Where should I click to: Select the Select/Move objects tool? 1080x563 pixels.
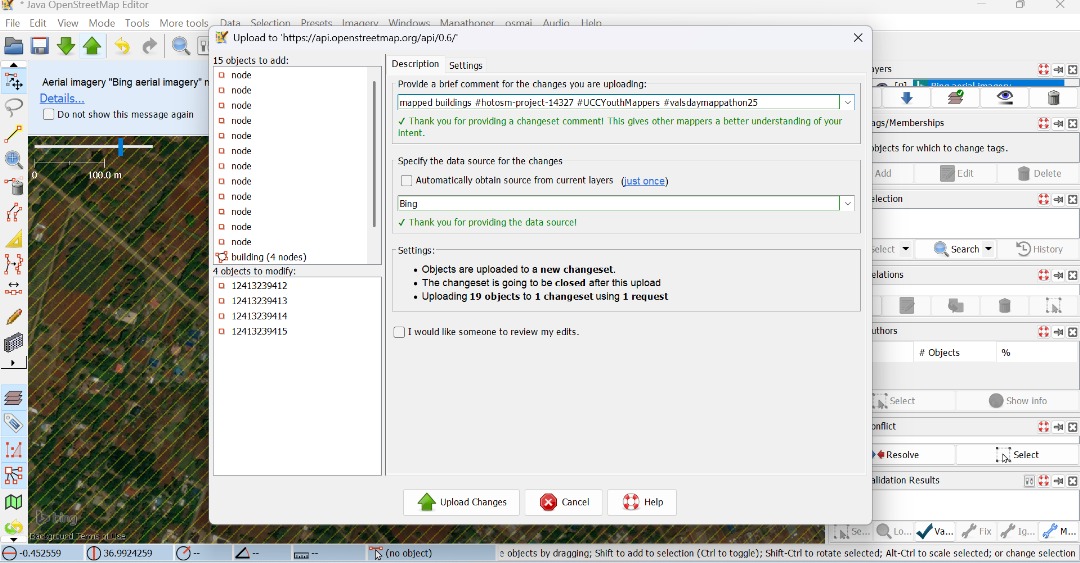pos(13,81)
